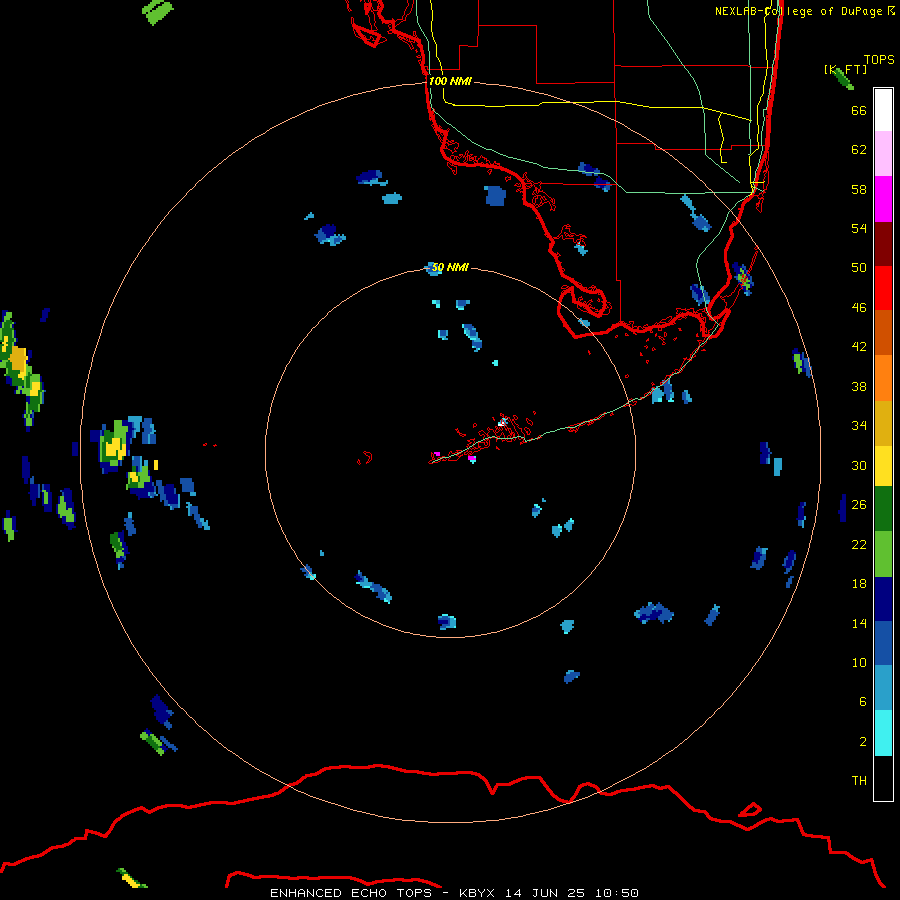Click the "[K FT]" units label
The image size is (900, 900).
point(845,69)
